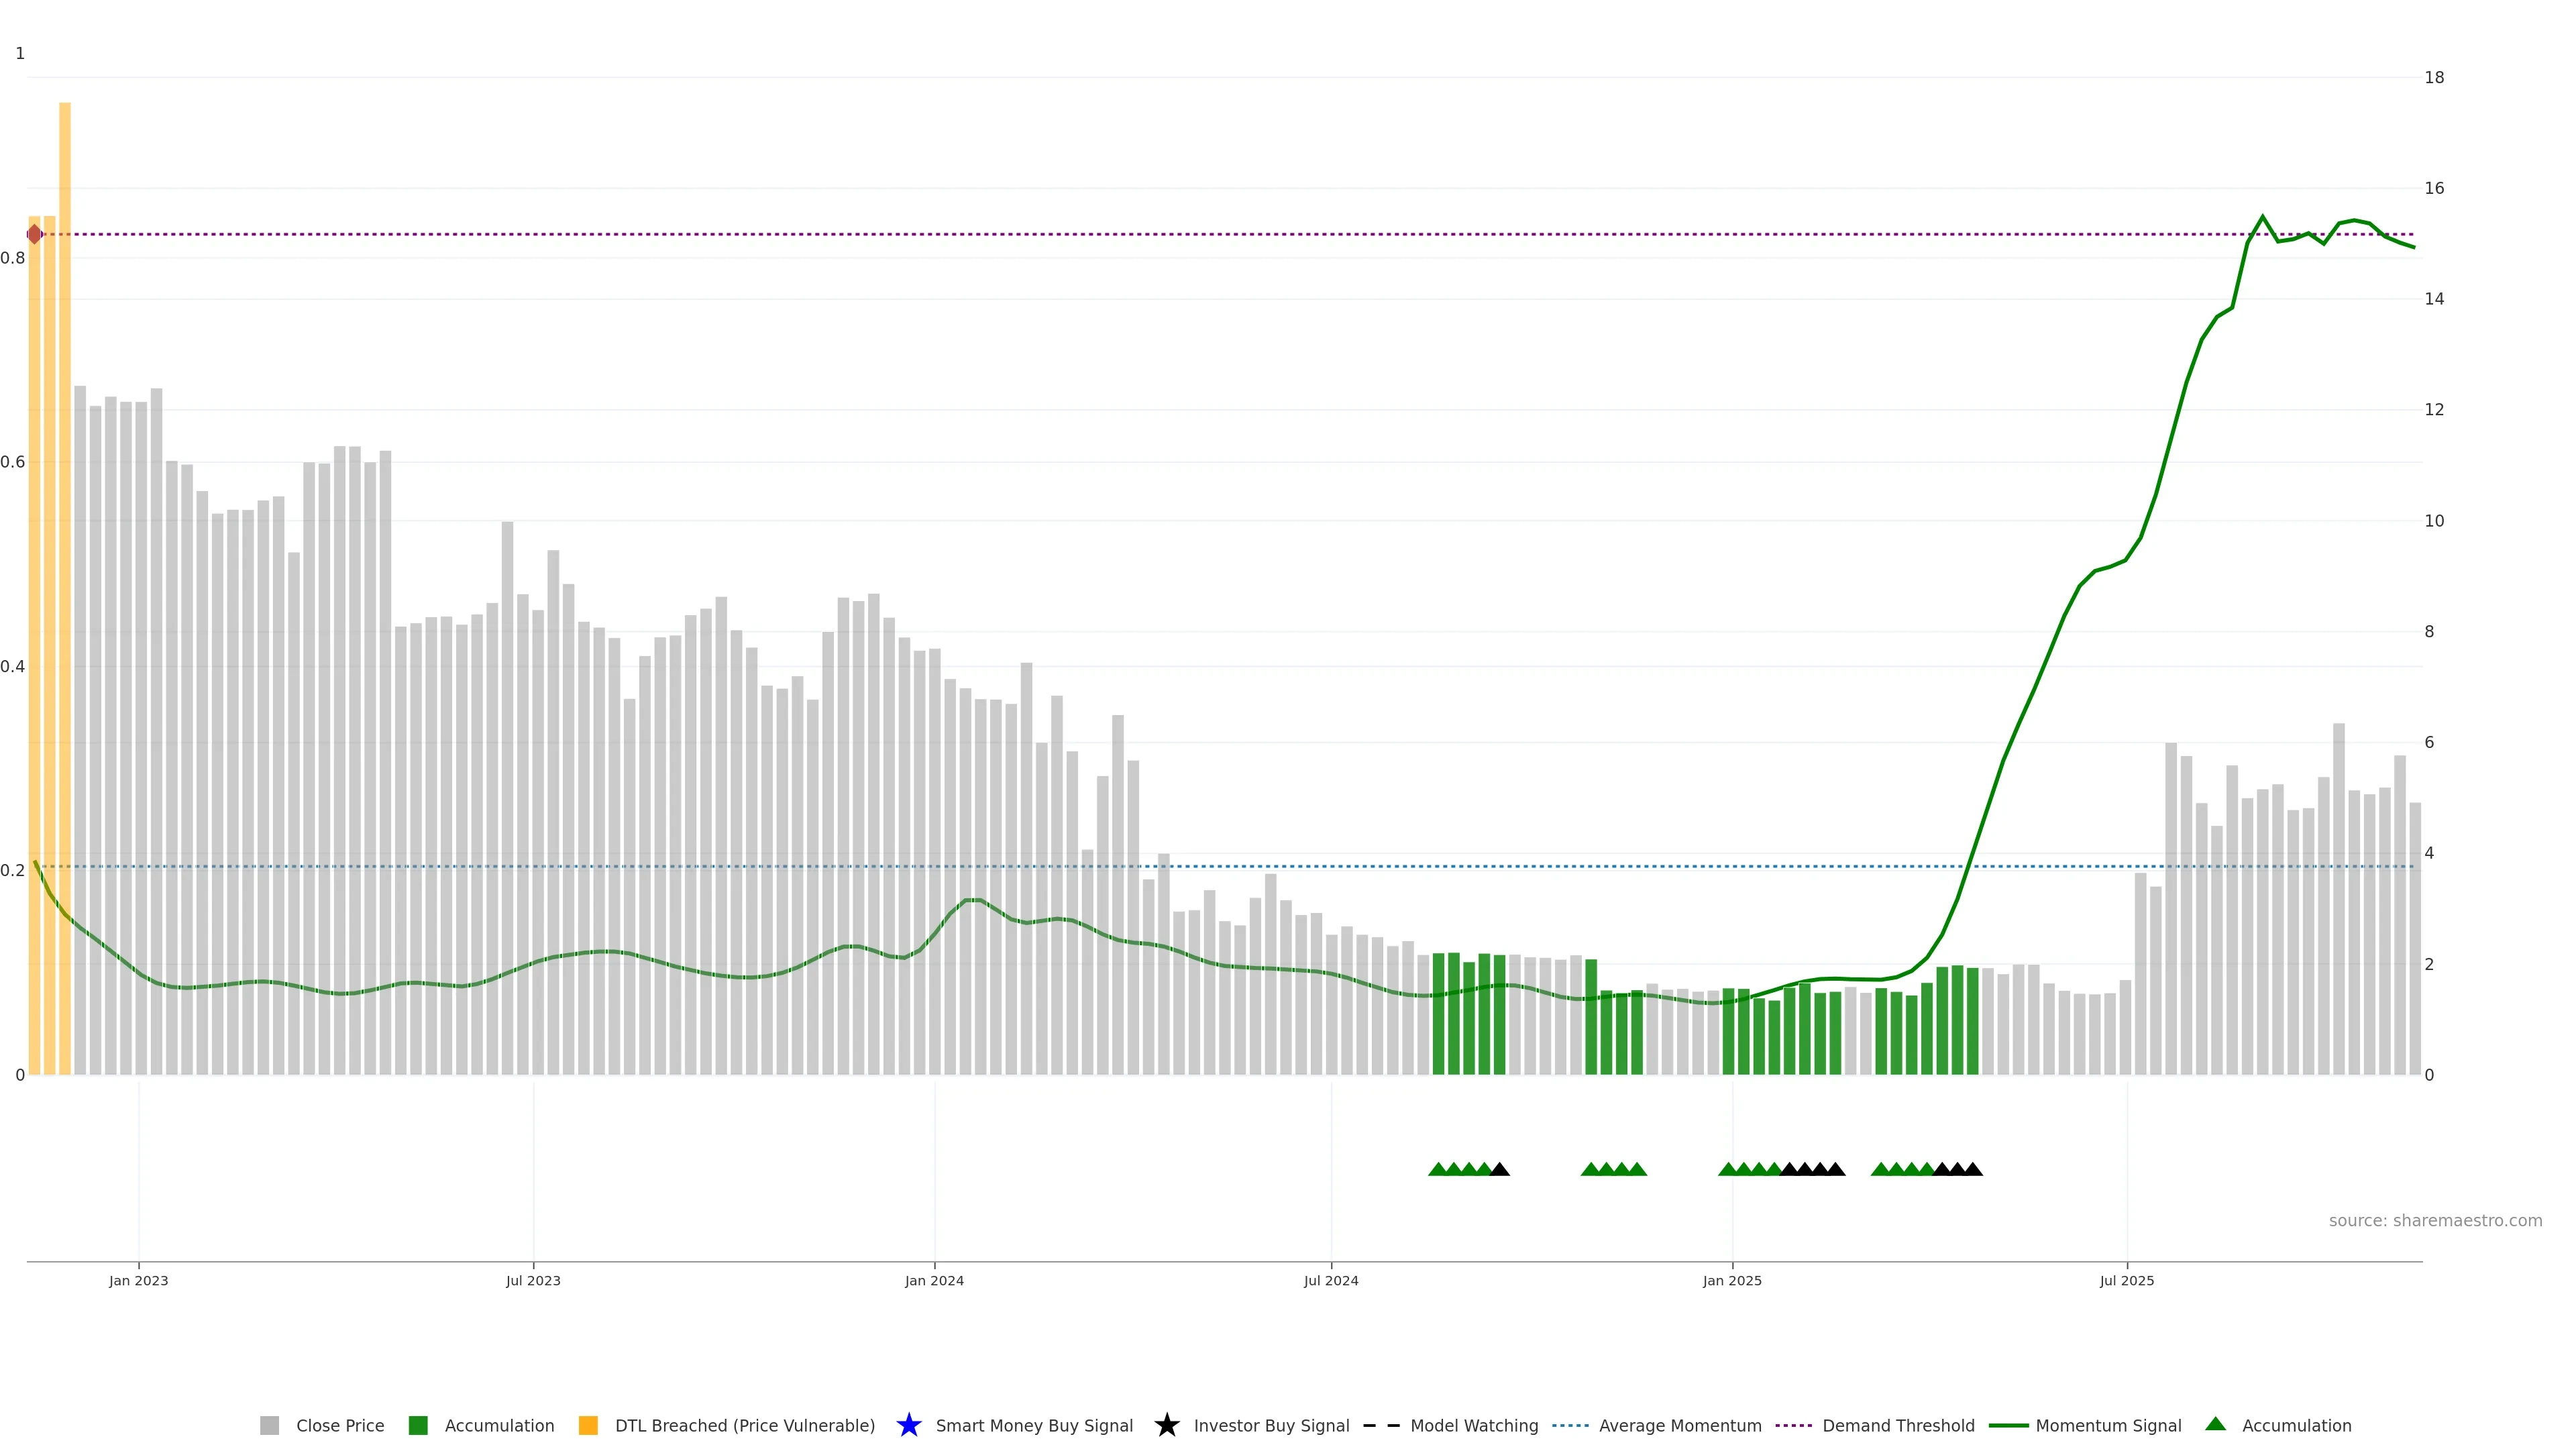Click the red diamond marker on threshold line
The height and width of the screenshot is (1449, 2576).
(x=35, y=234)
